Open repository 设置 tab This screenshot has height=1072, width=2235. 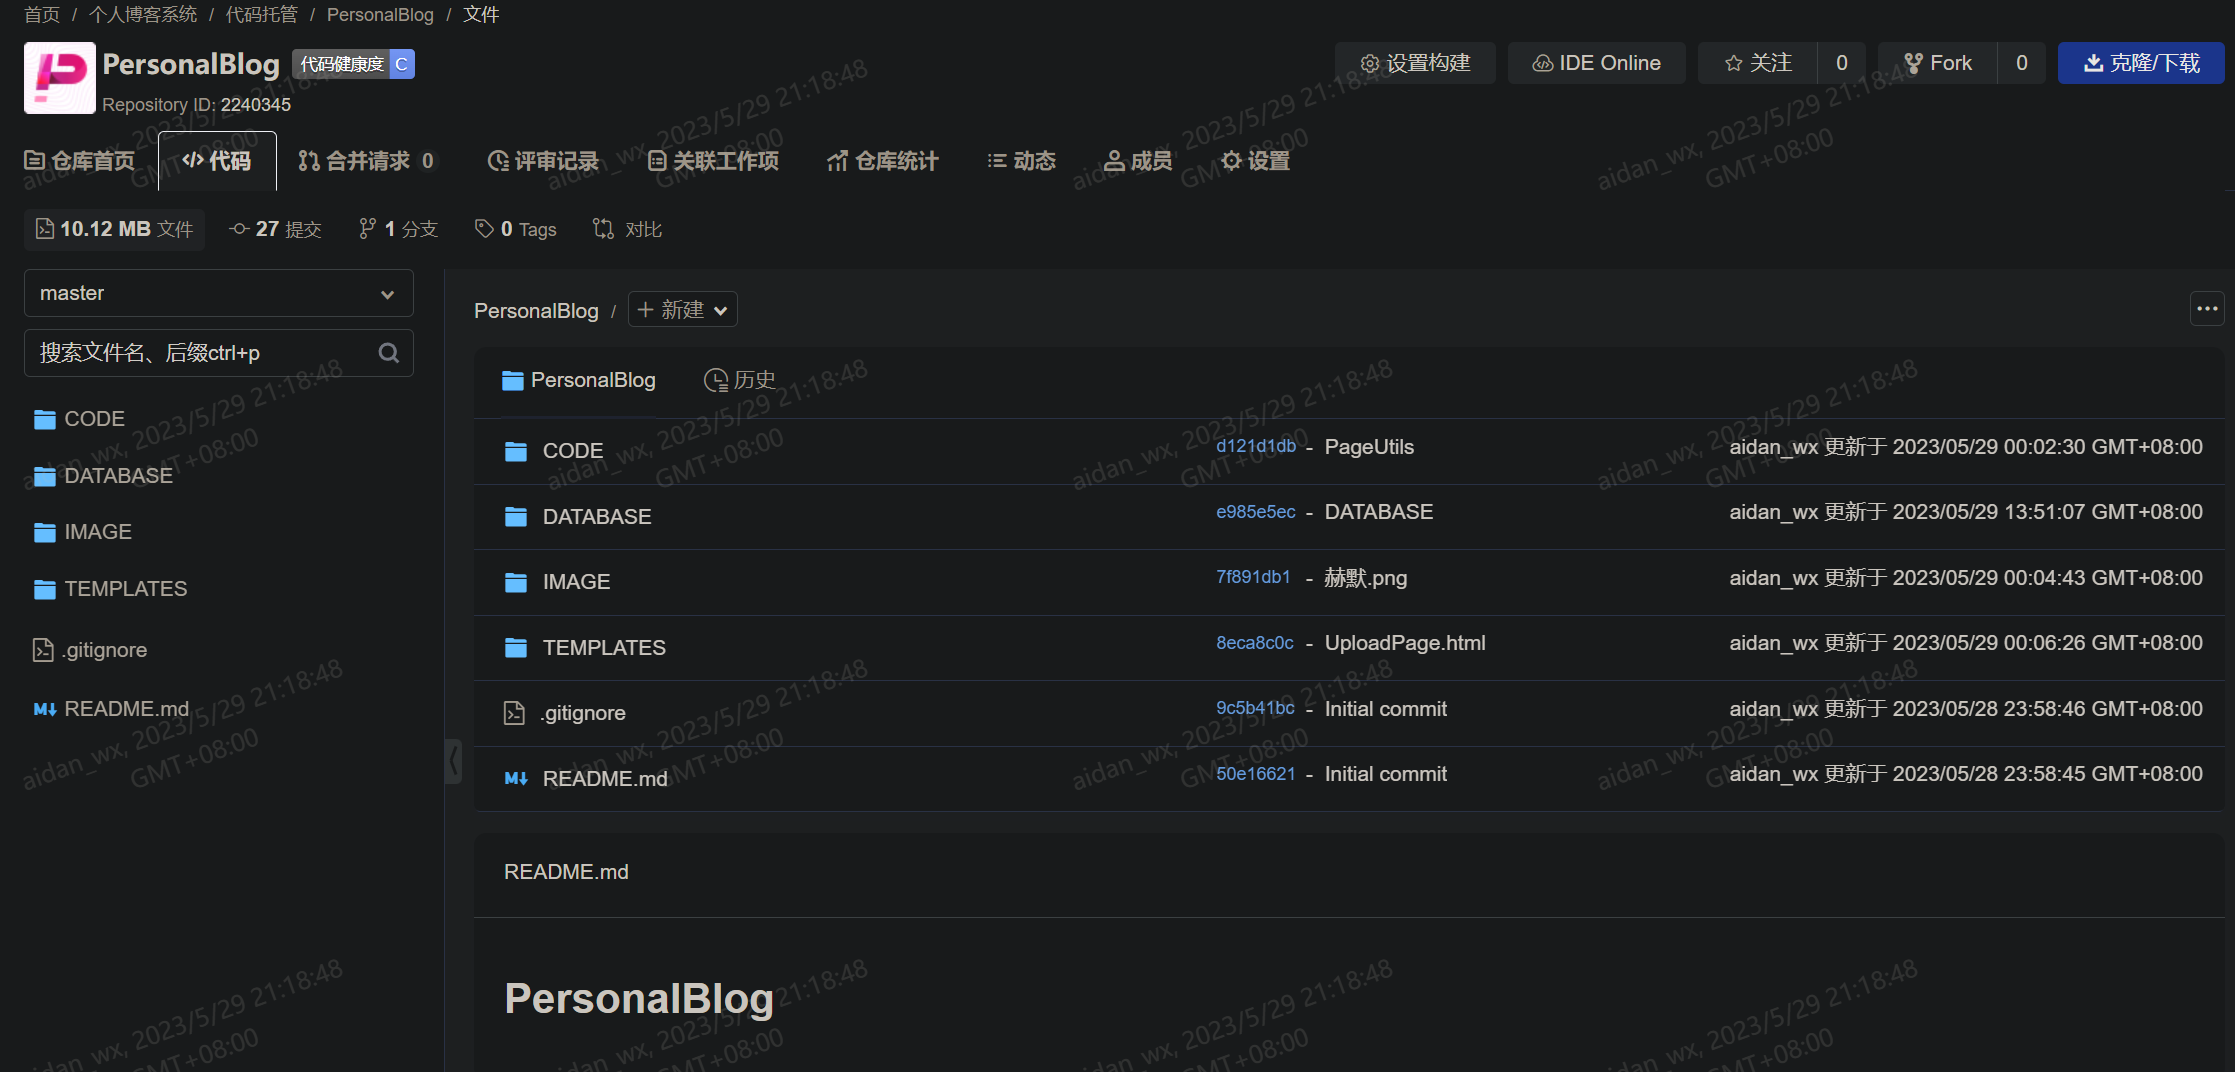point(1256,161)
